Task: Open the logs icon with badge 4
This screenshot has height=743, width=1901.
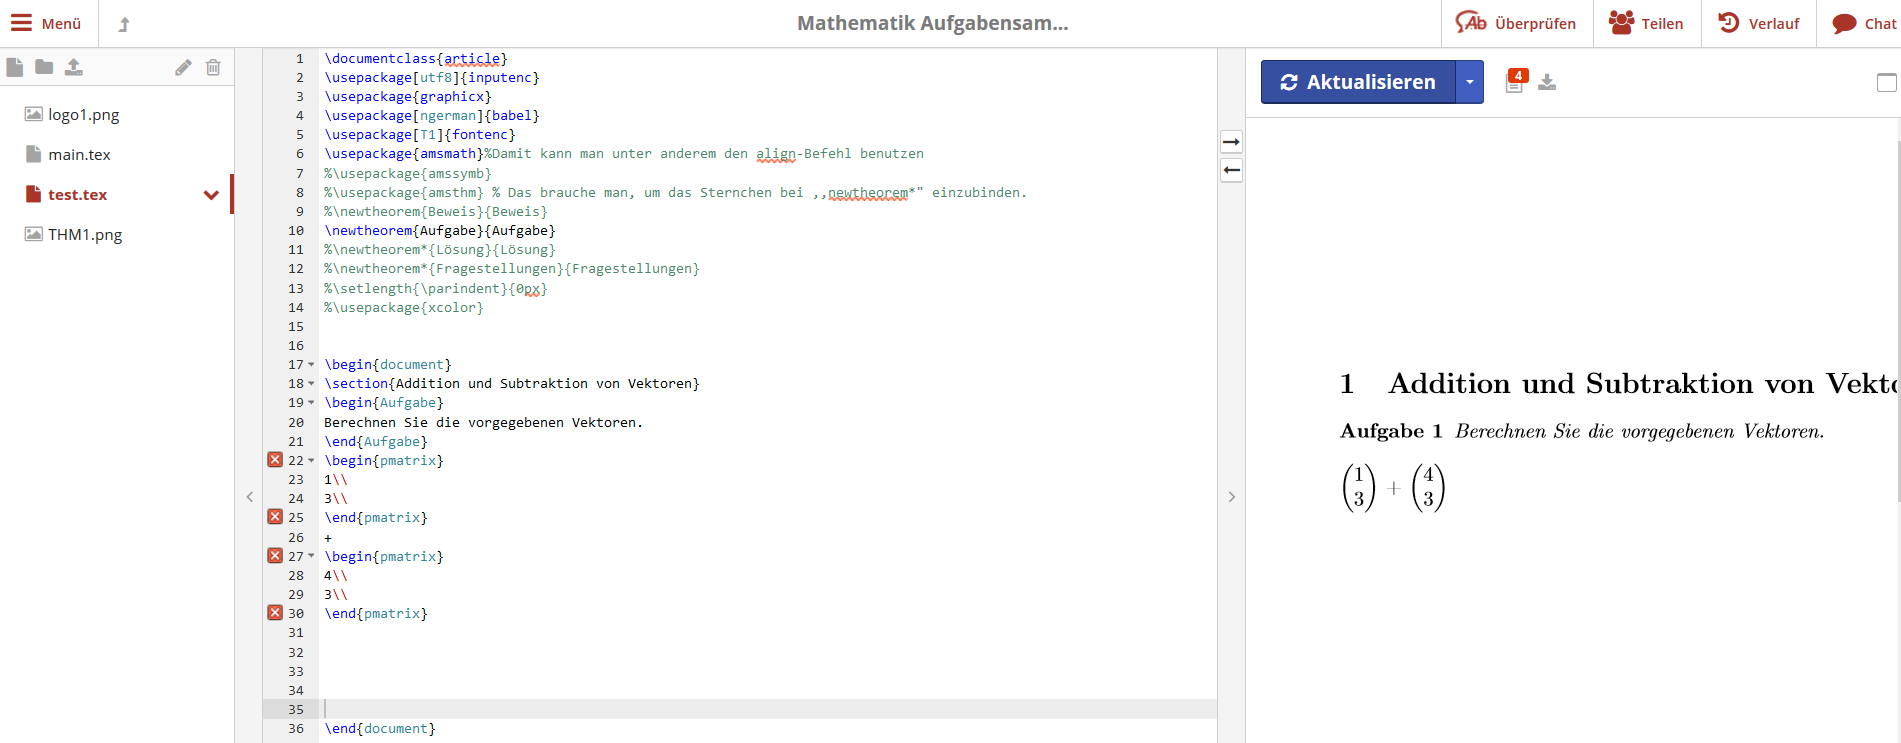Action: click(x=1515, y=82)
